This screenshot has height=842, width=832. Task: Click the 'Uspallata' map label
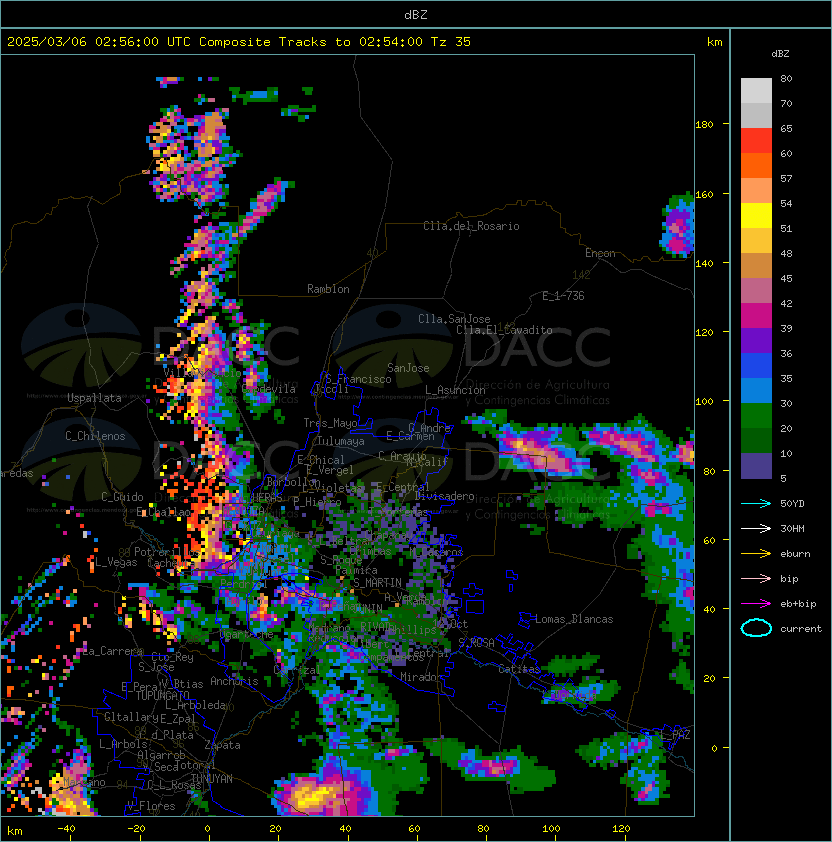click(x=94, y=398)
